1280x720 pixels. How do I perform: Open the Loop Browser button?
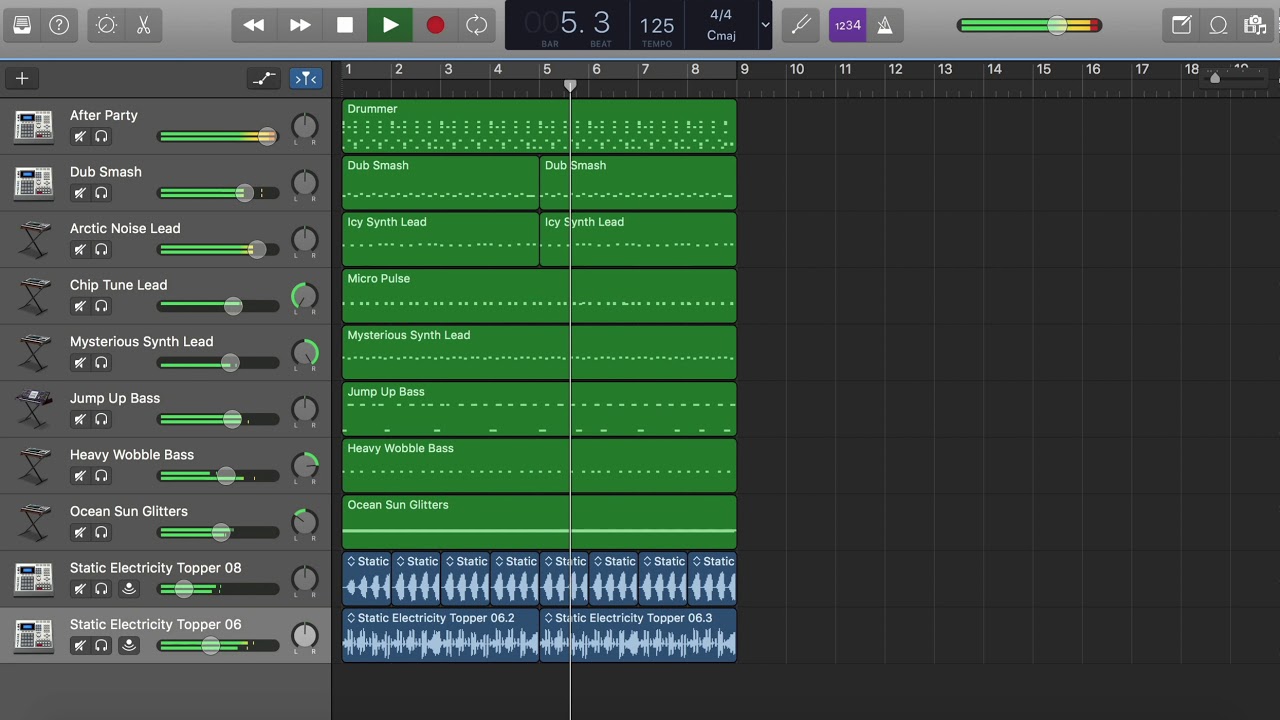click(x=1218, y=25)
